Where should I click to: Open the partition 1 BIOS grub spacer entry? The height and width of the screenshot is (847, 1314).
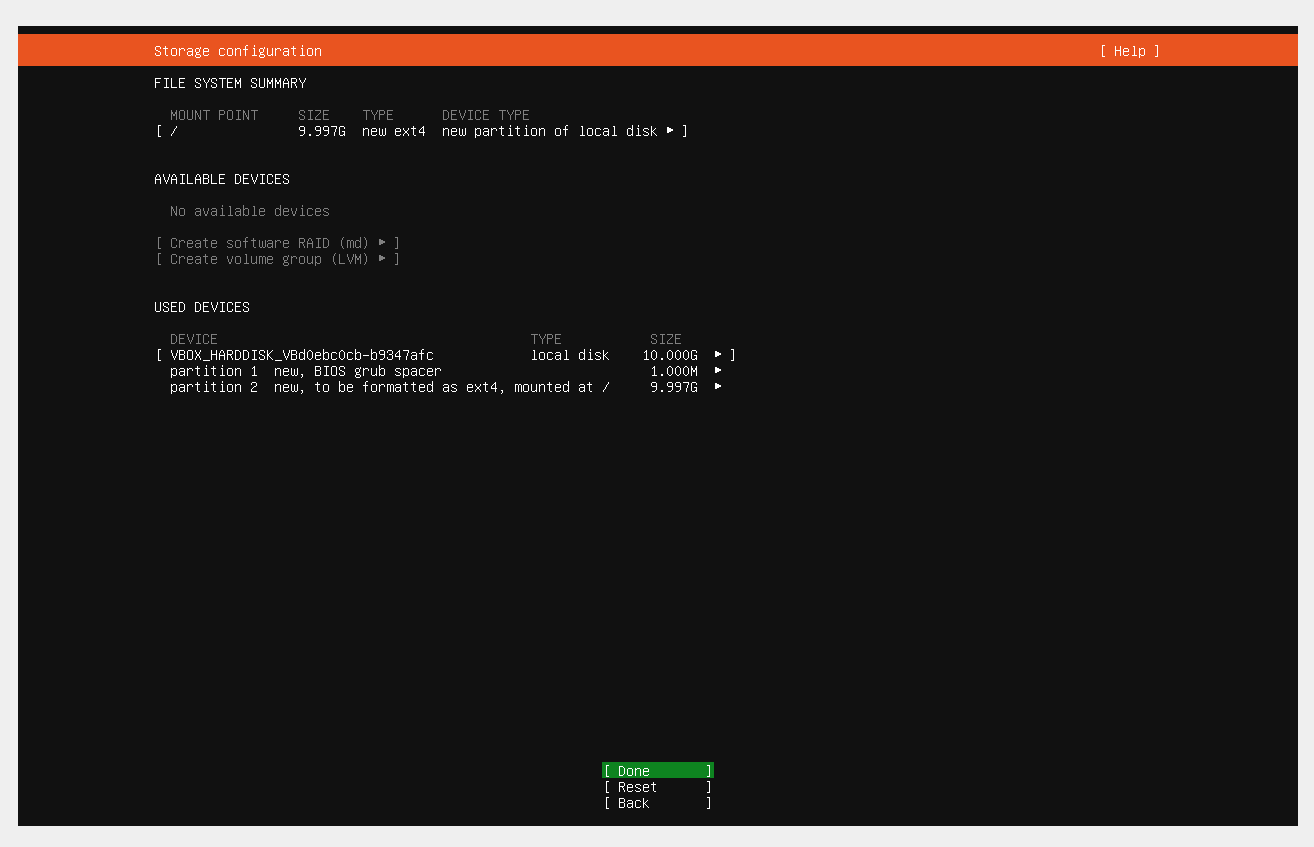pos(446,371)
